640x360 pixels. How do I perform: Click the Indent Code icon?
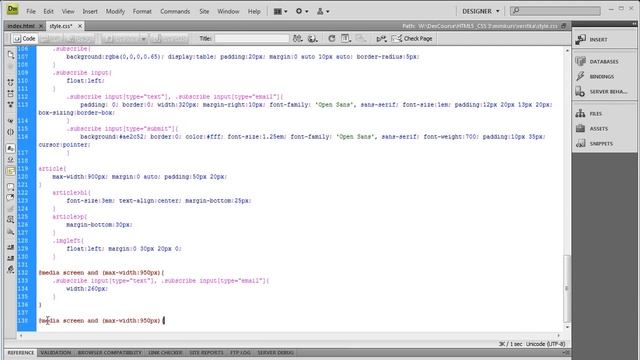point(11,247)
